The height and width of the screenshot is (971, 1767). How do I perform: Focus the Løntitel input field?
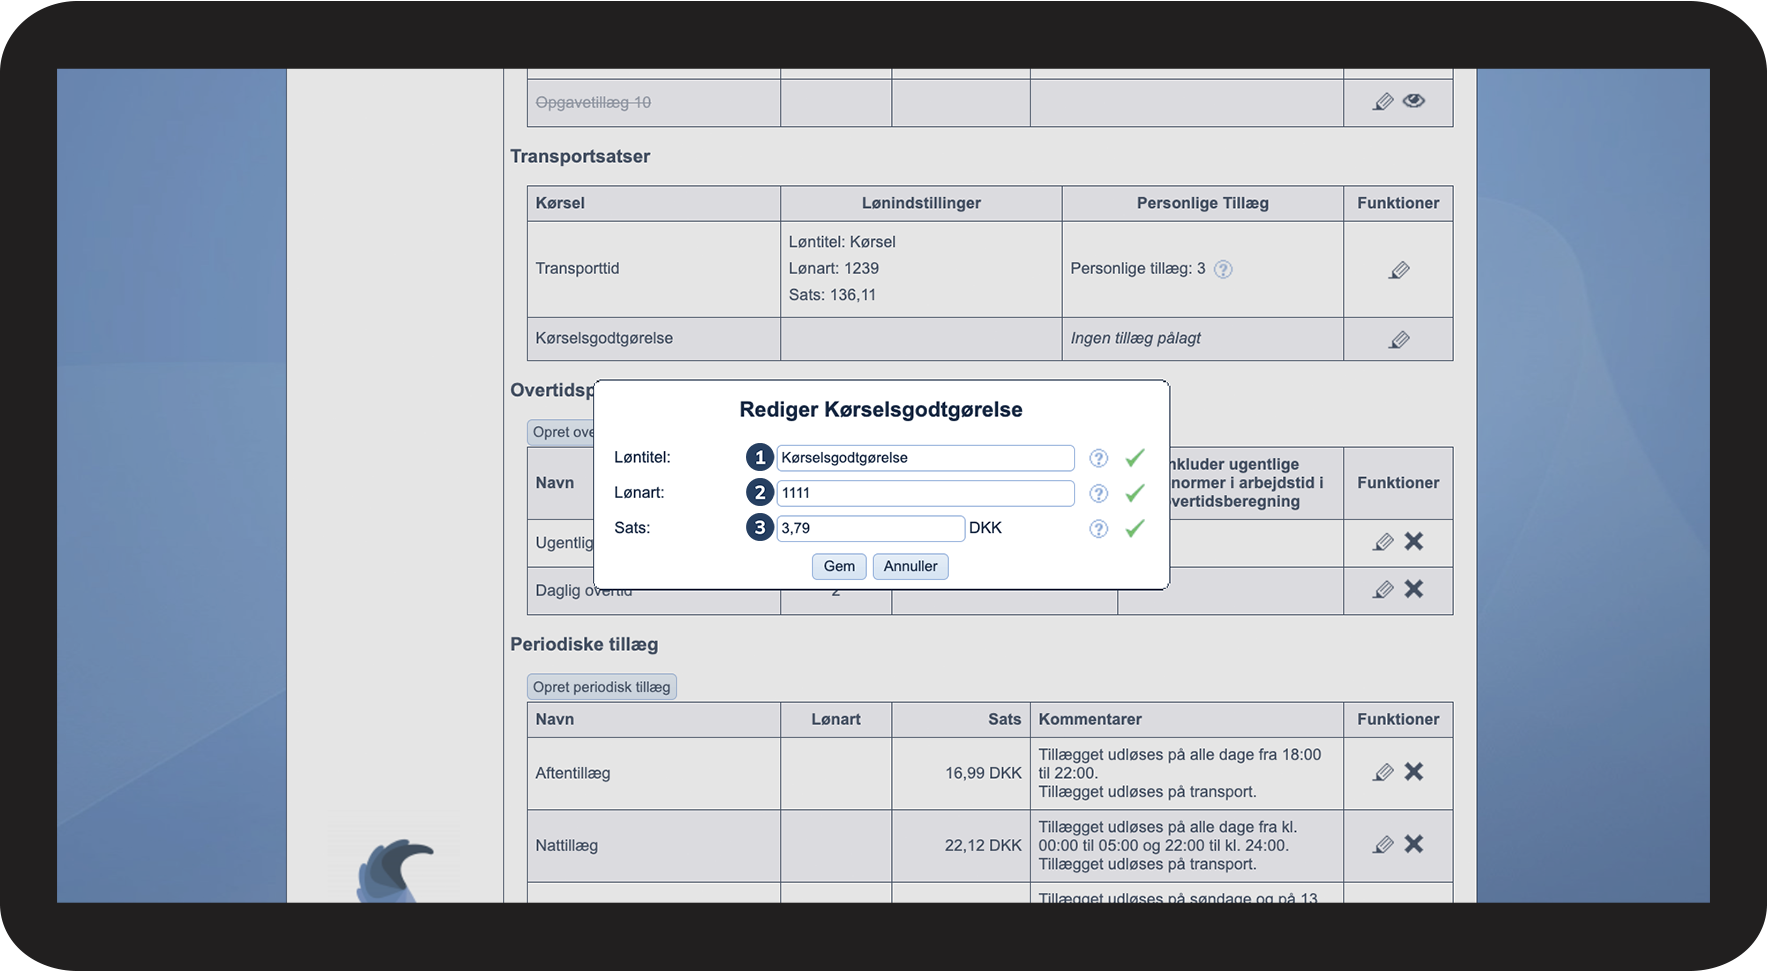(x=925, y=458)
